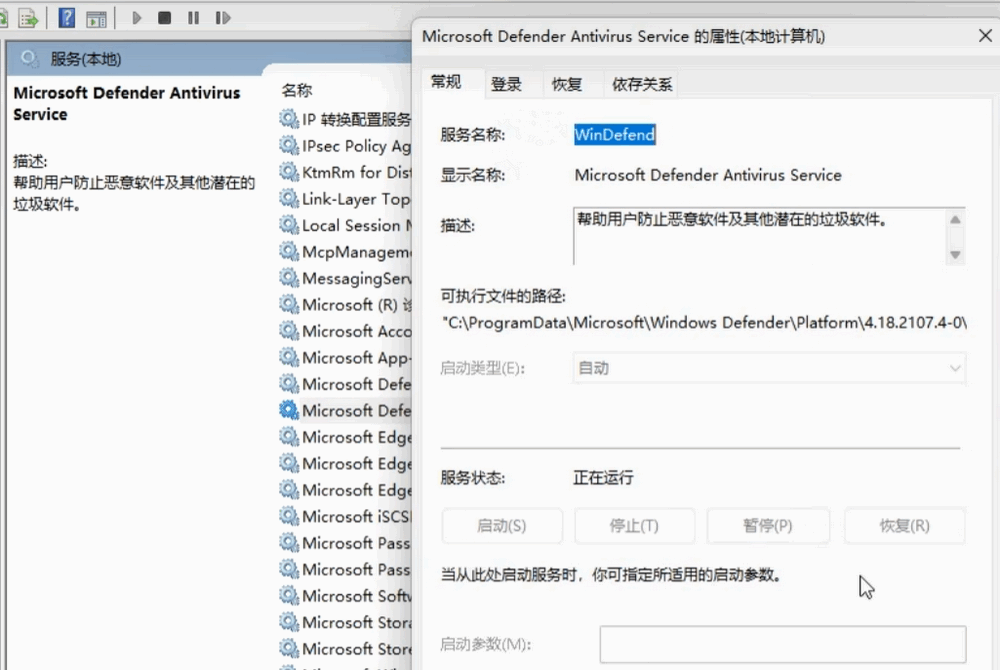Viewport: 1000px width, 670px height.
Task: Click inside the 描述 description box
Action: pos(759,236)
